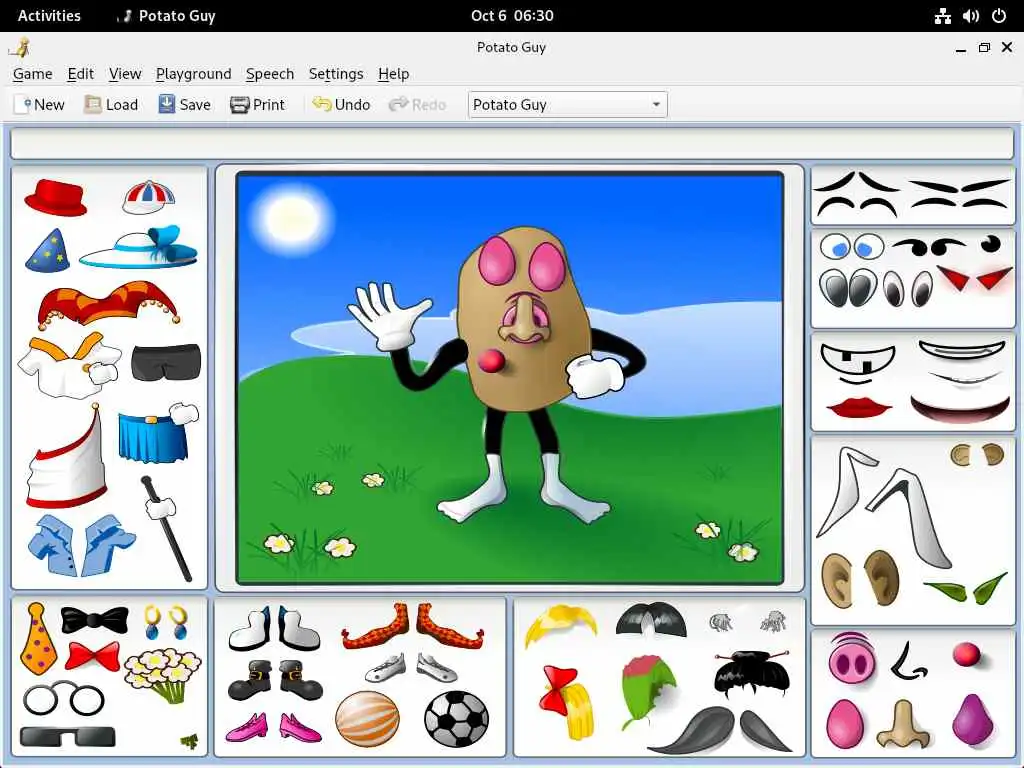Choose the blonde hair piece

click(x=560, y=625)
